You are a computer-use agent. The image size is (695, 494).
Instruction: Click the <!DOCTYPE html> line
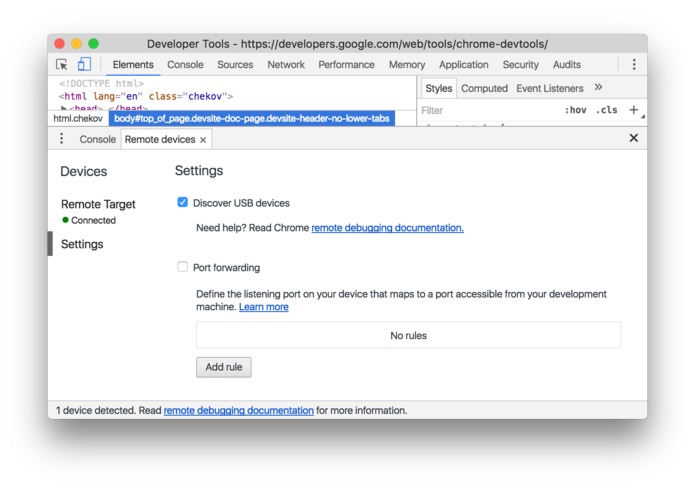[x=102, y=83]
